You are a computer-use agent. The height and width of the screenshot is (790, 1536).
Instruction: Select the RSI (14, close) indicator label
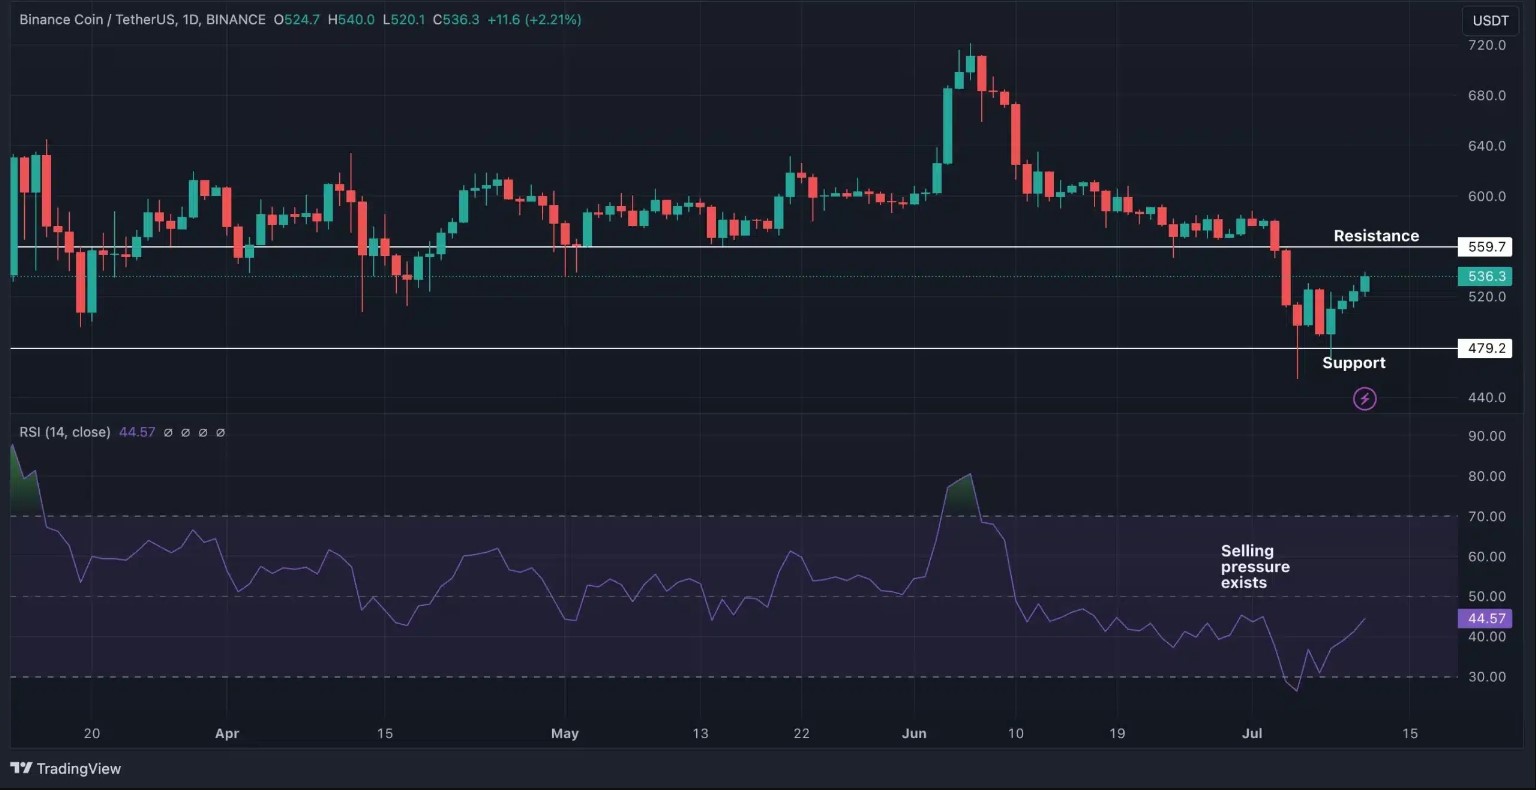point(64,432)
